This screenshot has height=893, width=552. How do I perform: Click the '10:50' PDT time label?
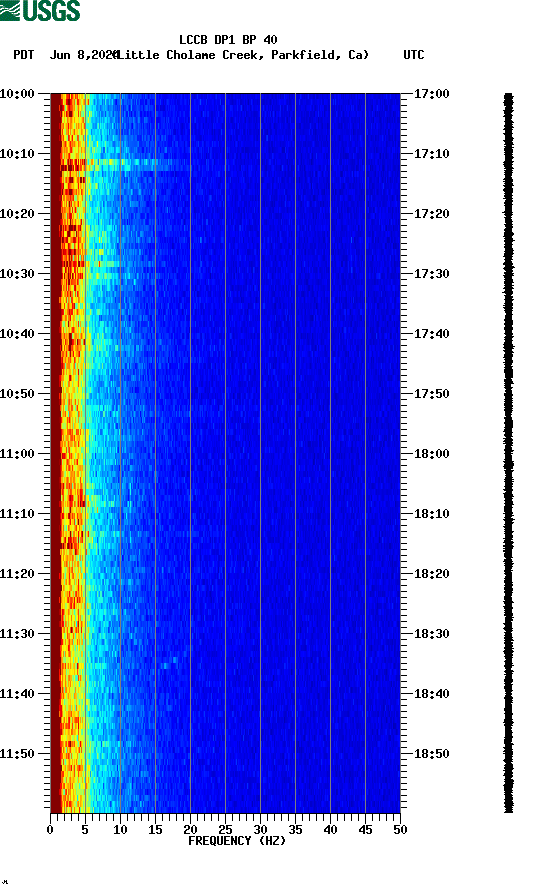coord(17,394)
